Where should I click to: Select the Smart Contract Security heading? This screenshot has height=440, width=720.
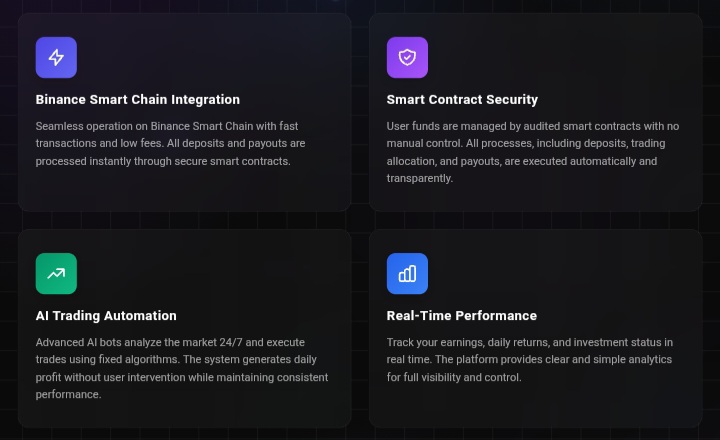point(462,100)
